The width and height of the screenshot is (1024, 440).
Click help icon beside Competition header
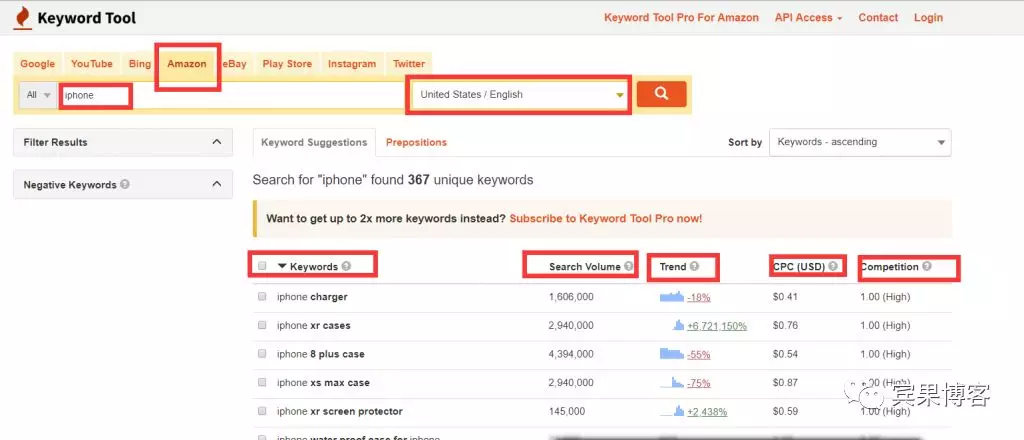(927, 266)
